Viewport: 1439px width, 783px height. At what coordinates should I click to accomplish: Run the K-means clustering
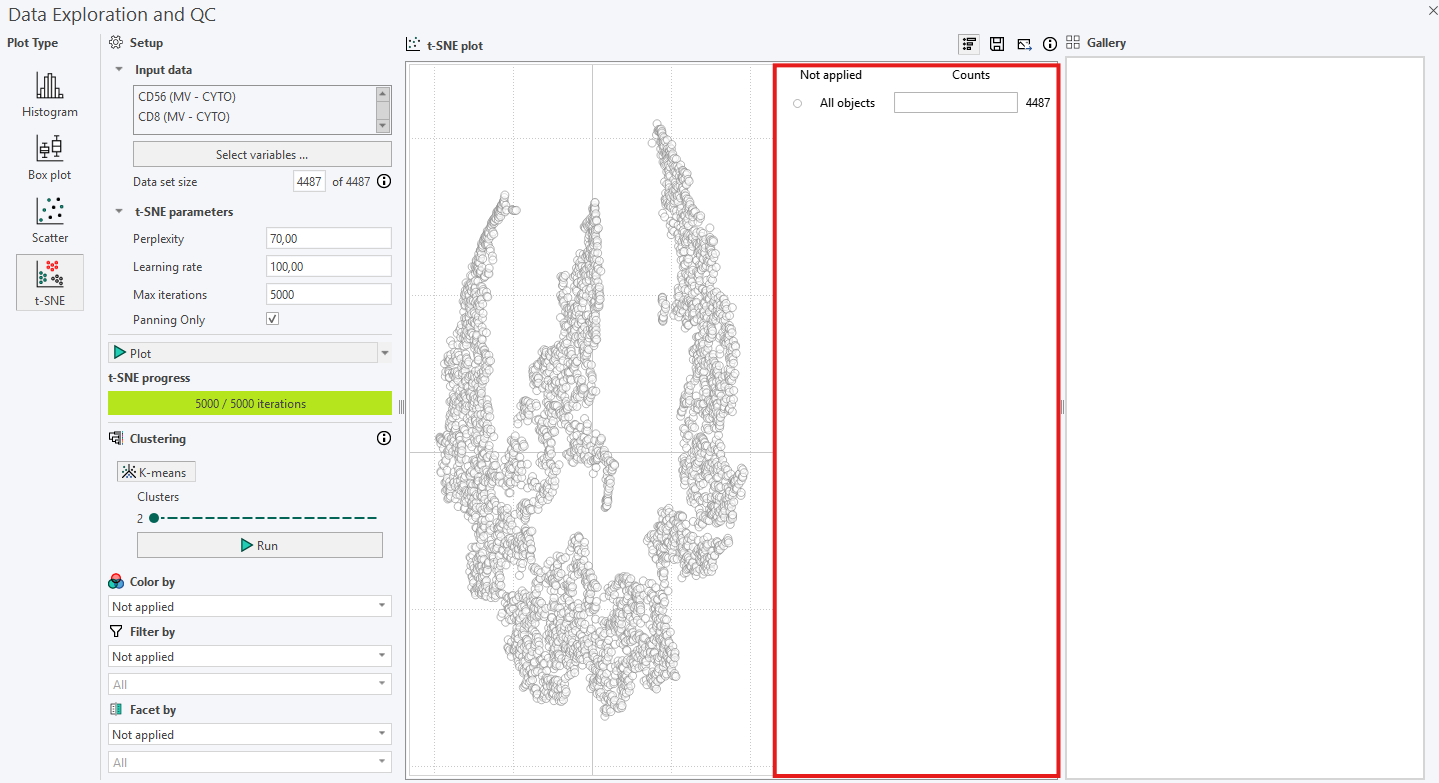[260, 545]
